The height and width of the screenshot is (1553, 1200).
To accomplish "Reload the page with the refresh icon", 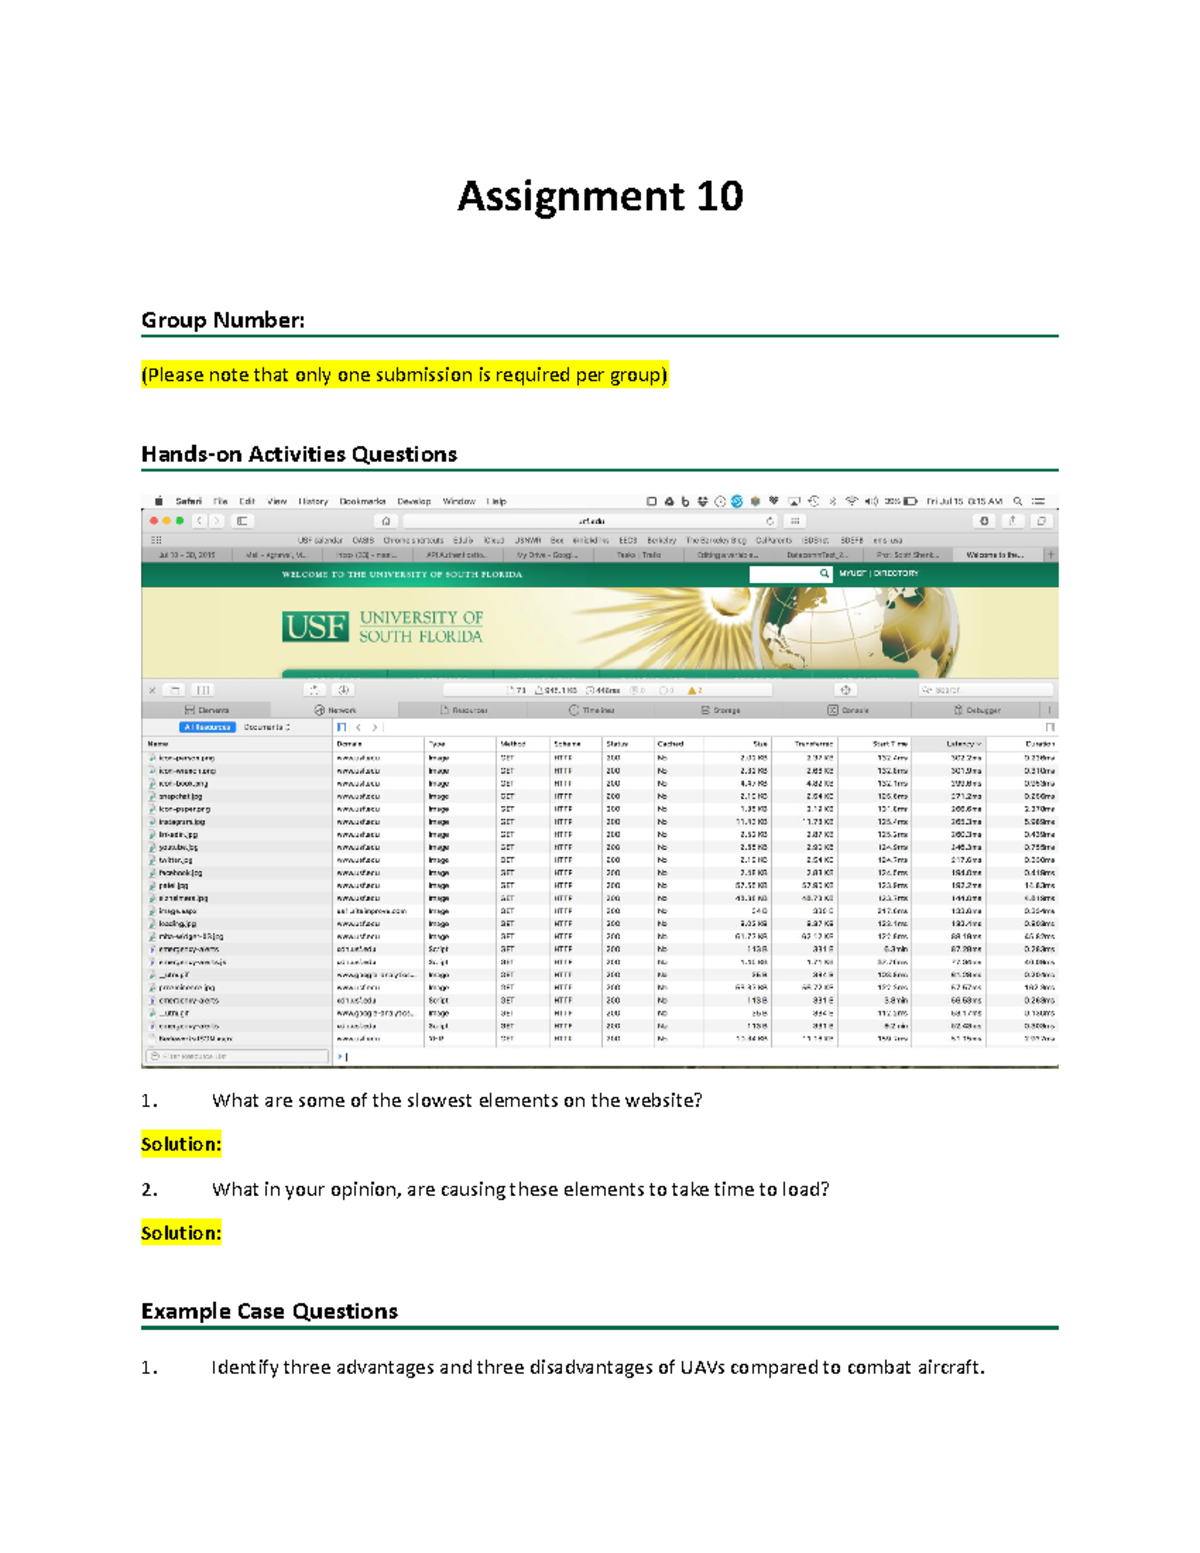I will pos(770,521).
